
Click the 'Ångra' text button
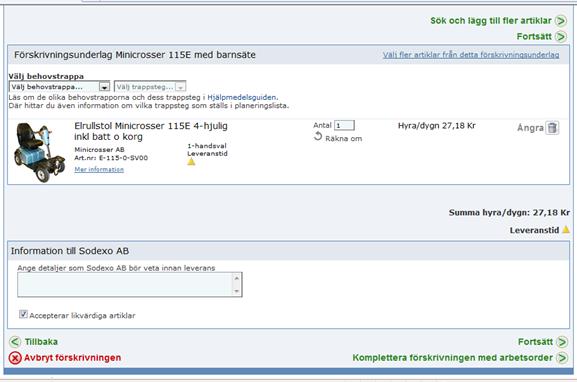click(530, 128)
